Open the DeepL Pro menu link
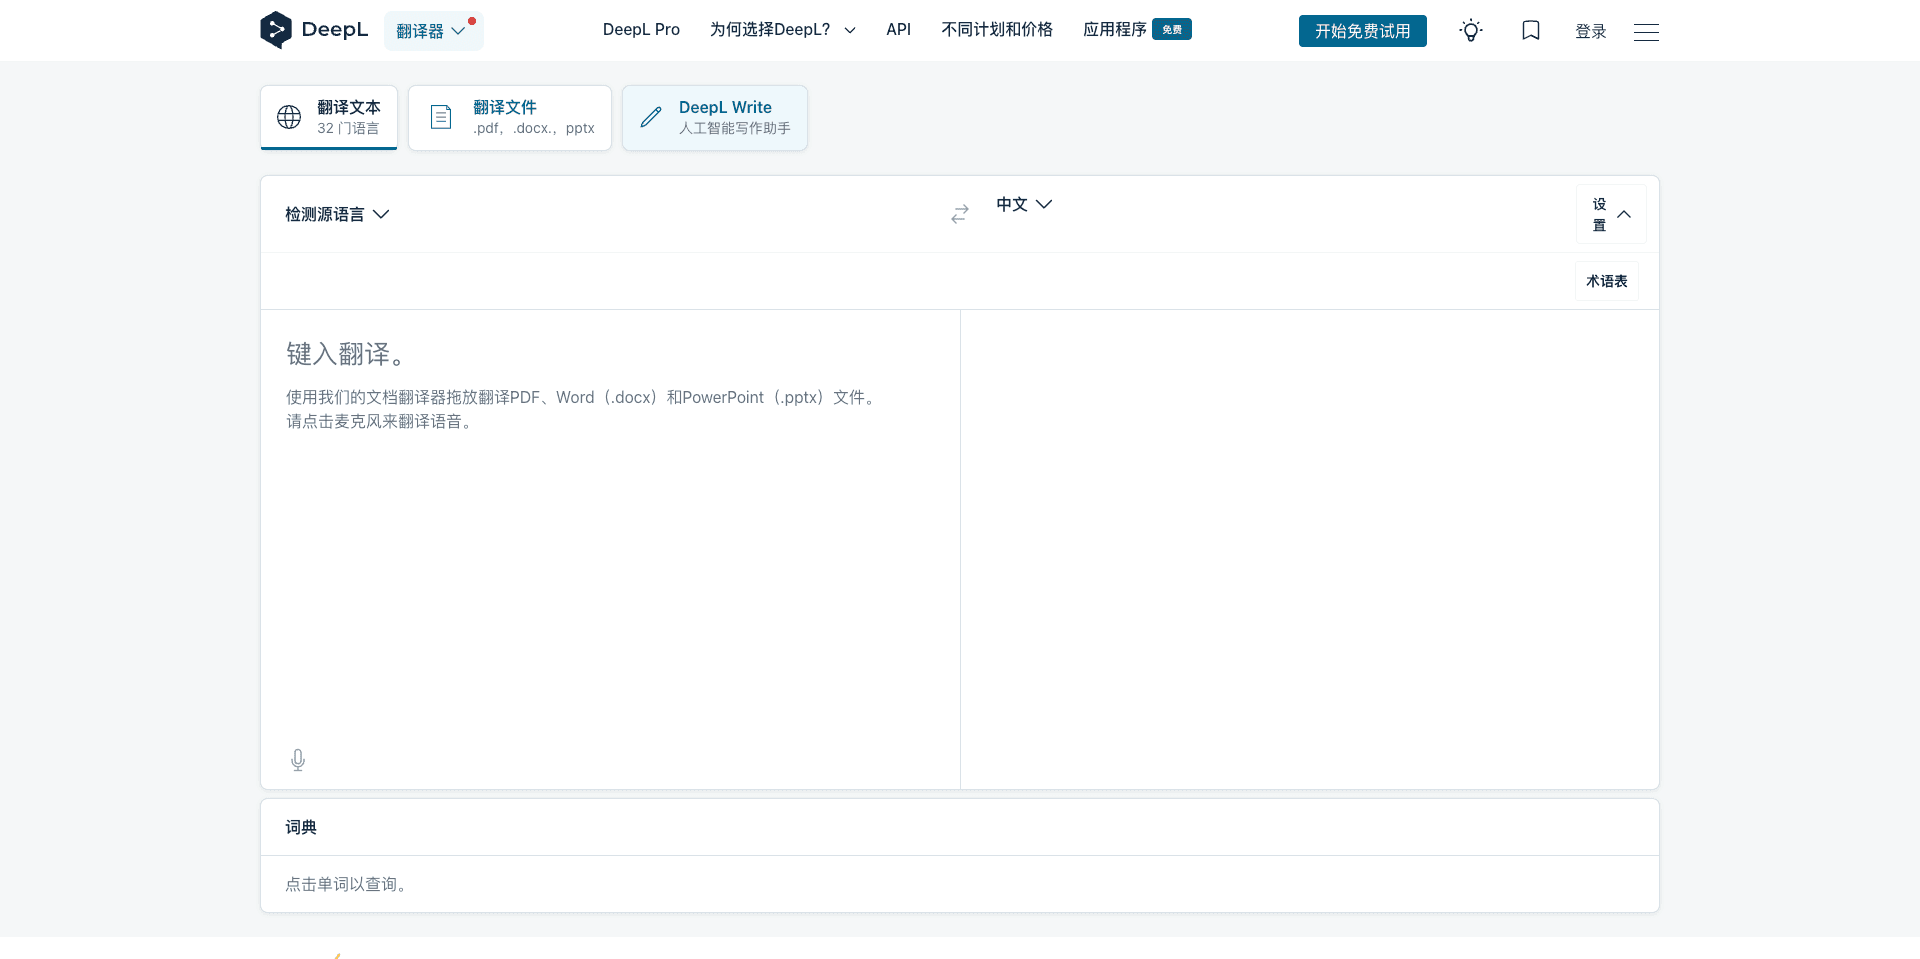1920x959 pixels. coord(641,30)
